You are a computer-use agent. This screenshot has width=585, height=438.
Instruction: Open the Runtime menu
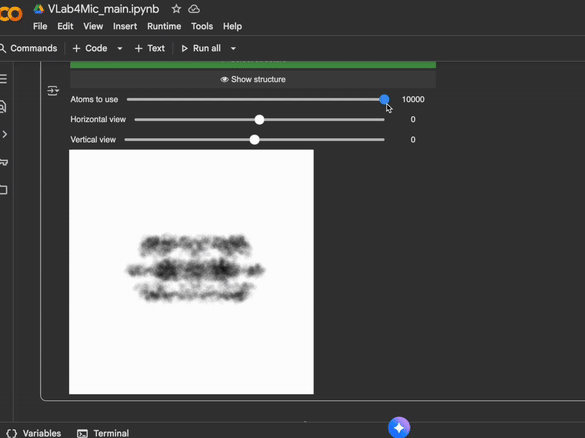[164, 26]
